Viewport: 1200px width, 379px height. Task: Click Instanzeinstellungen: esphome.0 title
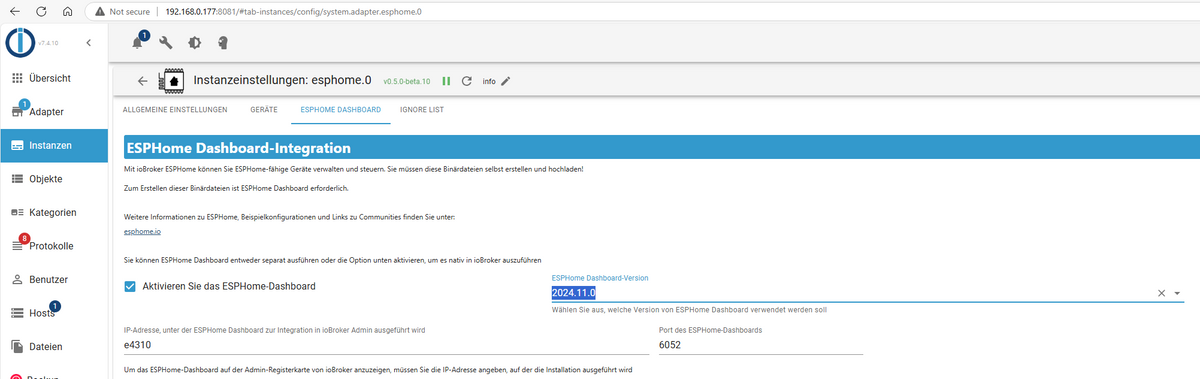283,80
